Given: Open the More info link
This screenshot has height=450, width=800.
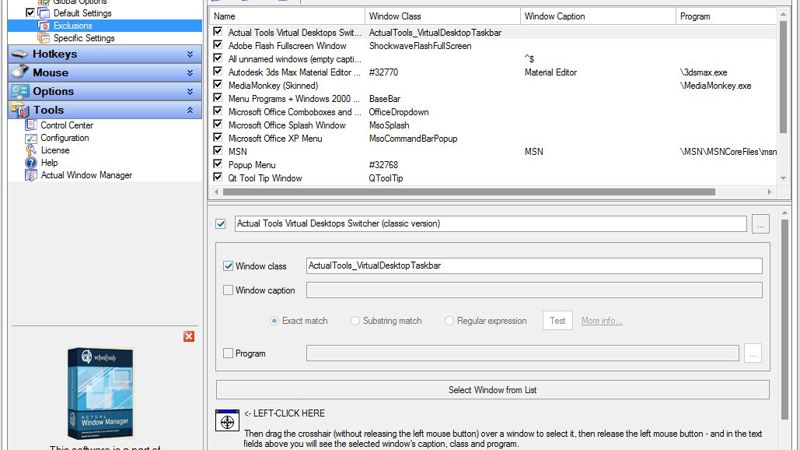Looking at the screenshot, I should click(x=602, y=321).
